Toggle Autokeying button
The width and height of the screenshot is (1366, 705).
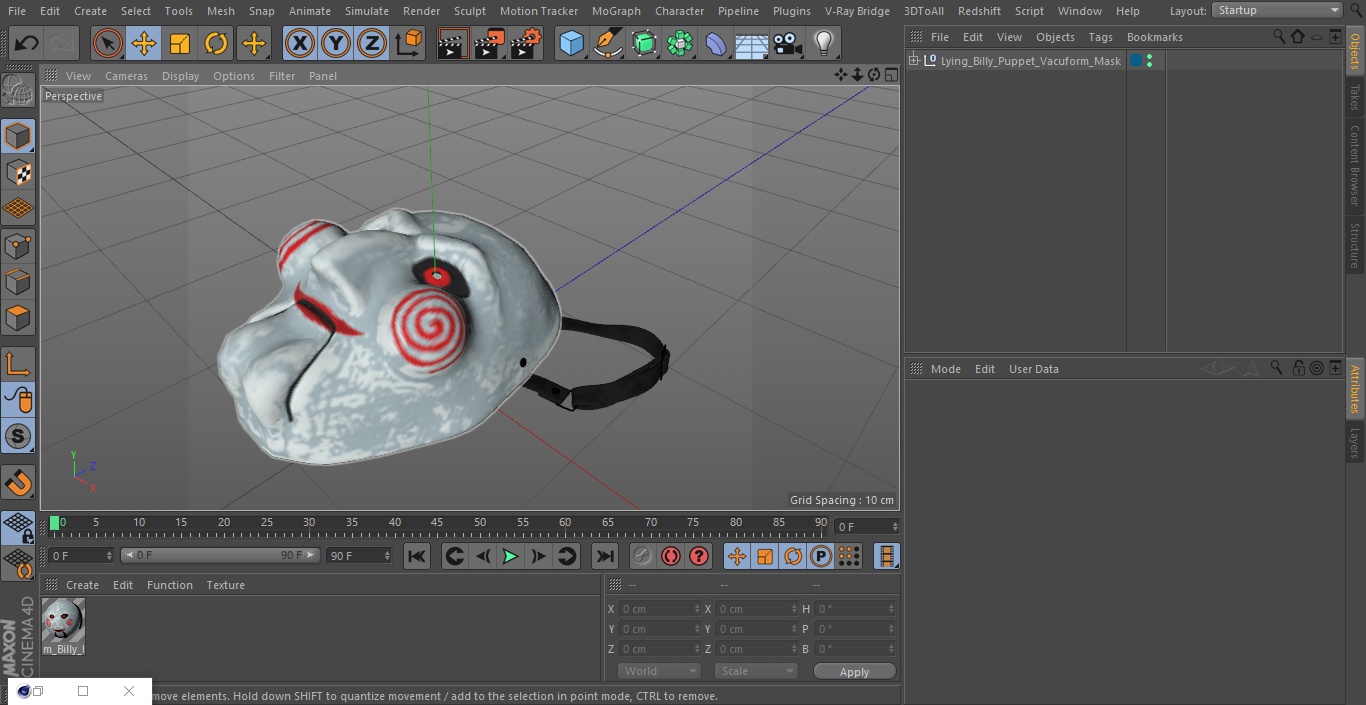671,556
